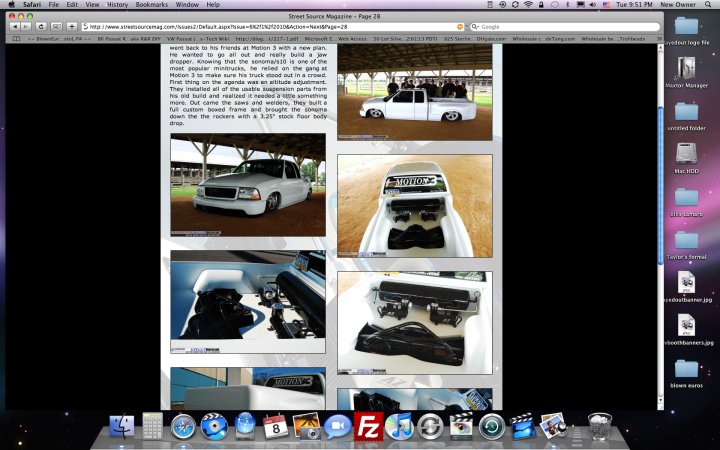This screenshot has height=450, width=720.
Task: Open the Google search magnifier dropdown
Action: coord(475,26)
